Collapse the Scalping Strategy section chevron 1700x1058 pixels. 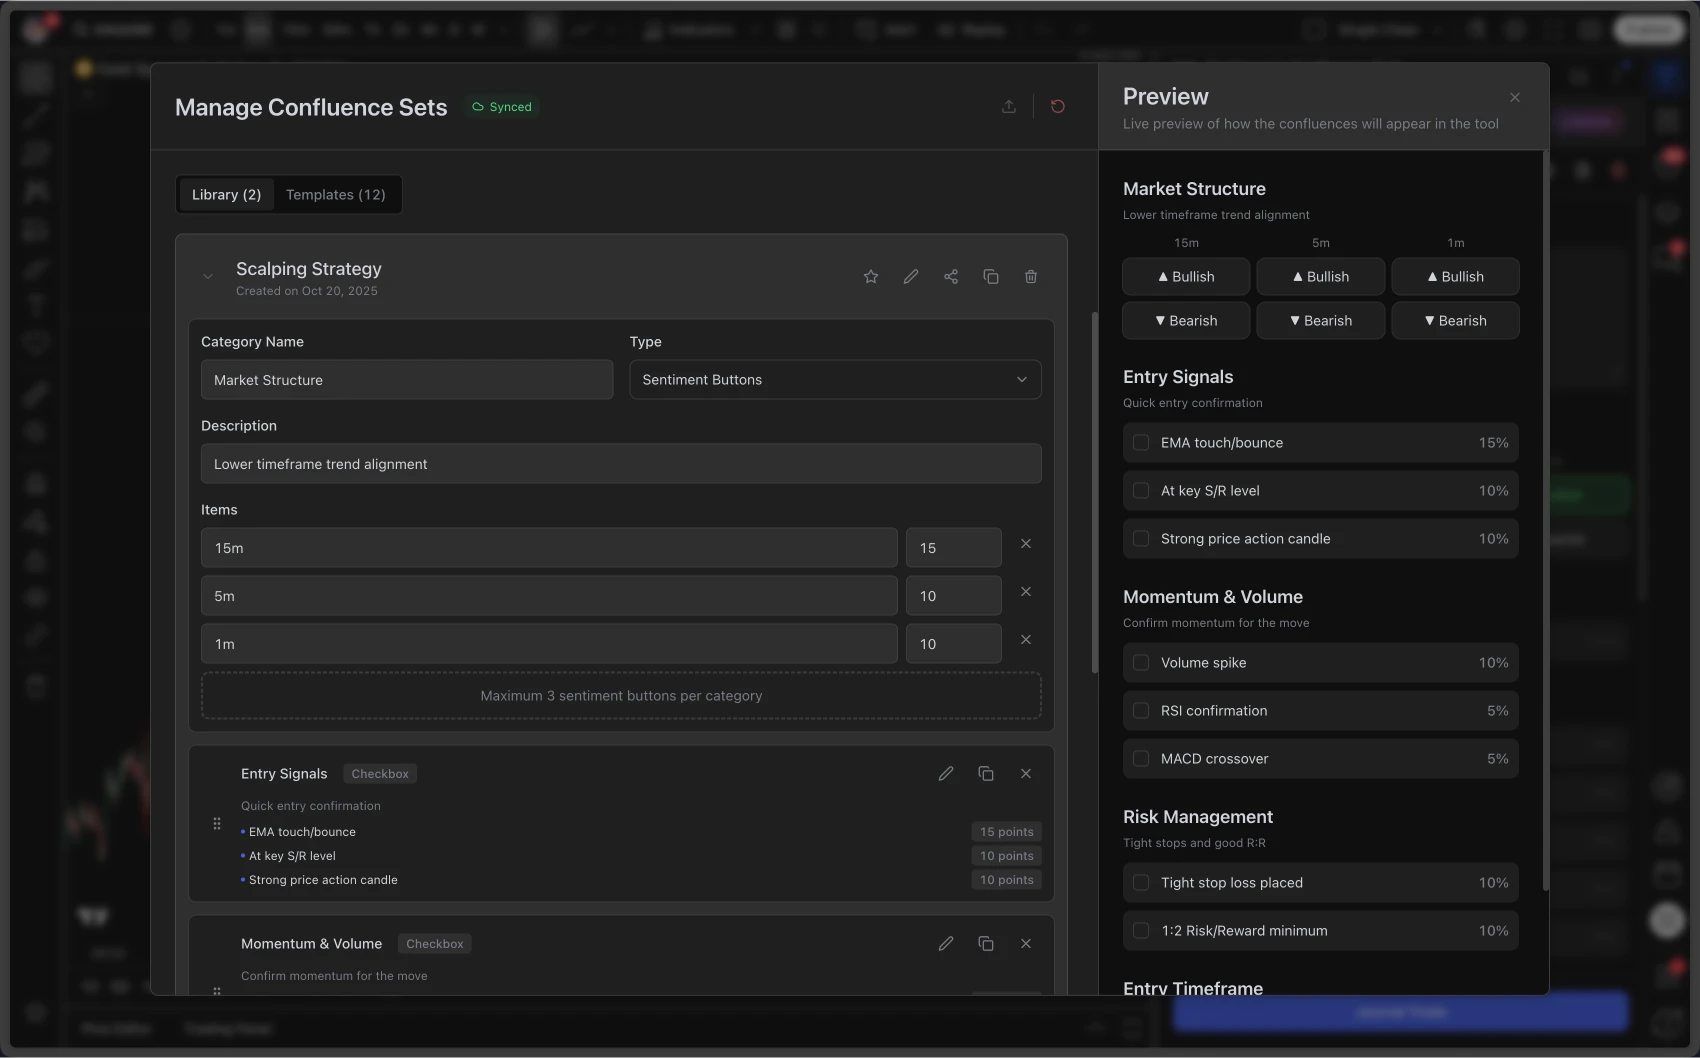pyautogui.click(x=208, y=276)
